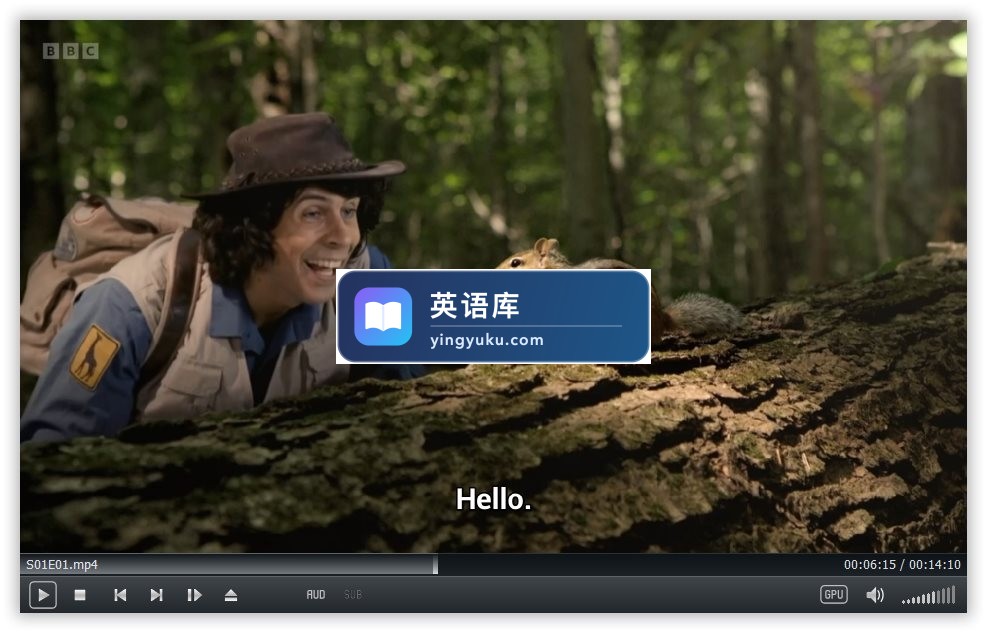Stop the video playback
Image resolution: width=987 pixels, height=633 pixels.
pyautogui.click(x=80, y=595)
